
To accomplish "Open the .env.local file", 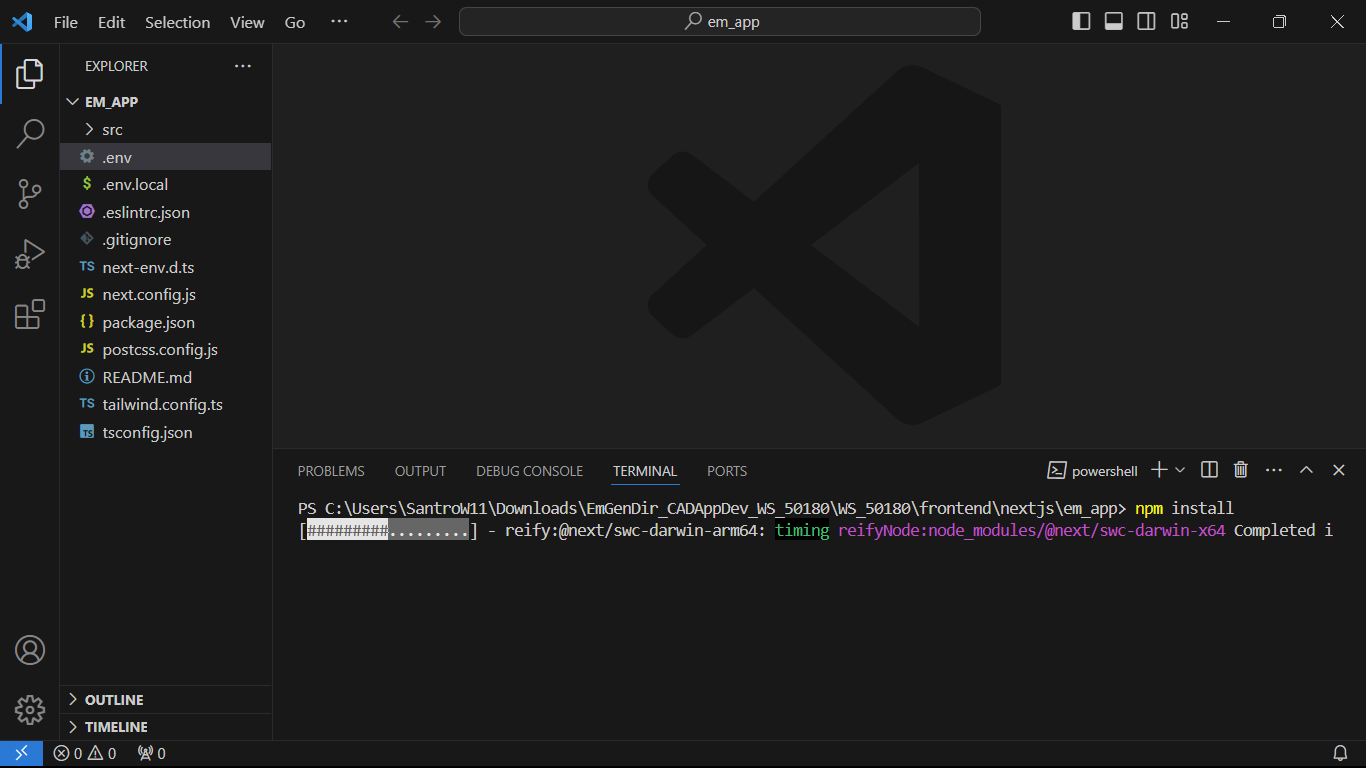I will click(166, 184).
